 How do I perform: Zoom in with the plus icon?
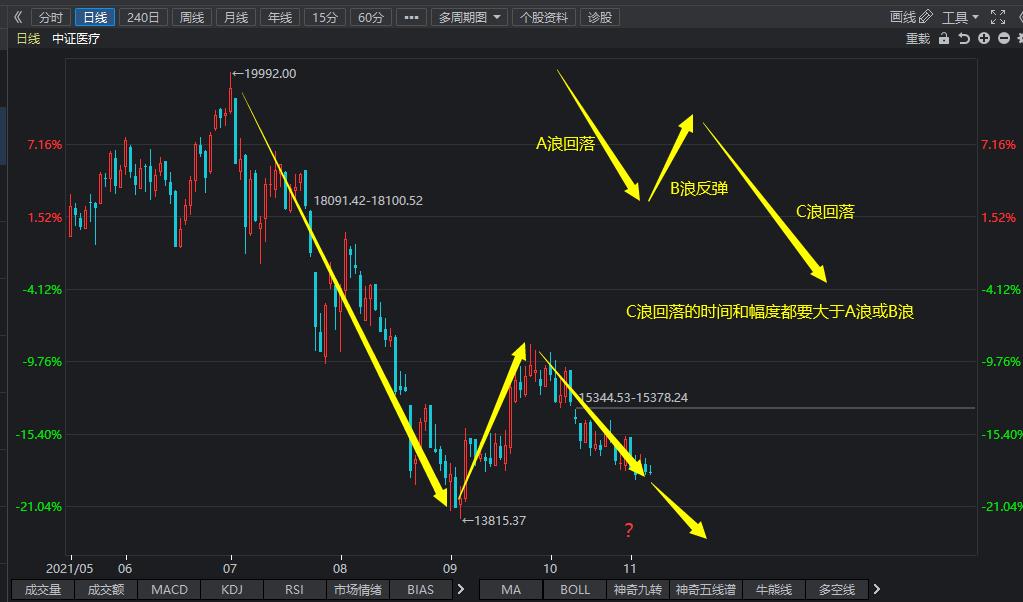point(984,37)
